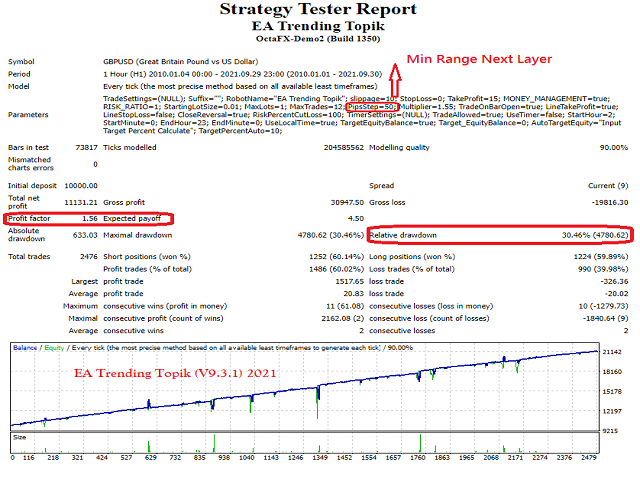
Task: Click the EA Trending Topik (V9.3.1) 2021 chart caption
Action: pyautogui.click(x=175, y=373)
